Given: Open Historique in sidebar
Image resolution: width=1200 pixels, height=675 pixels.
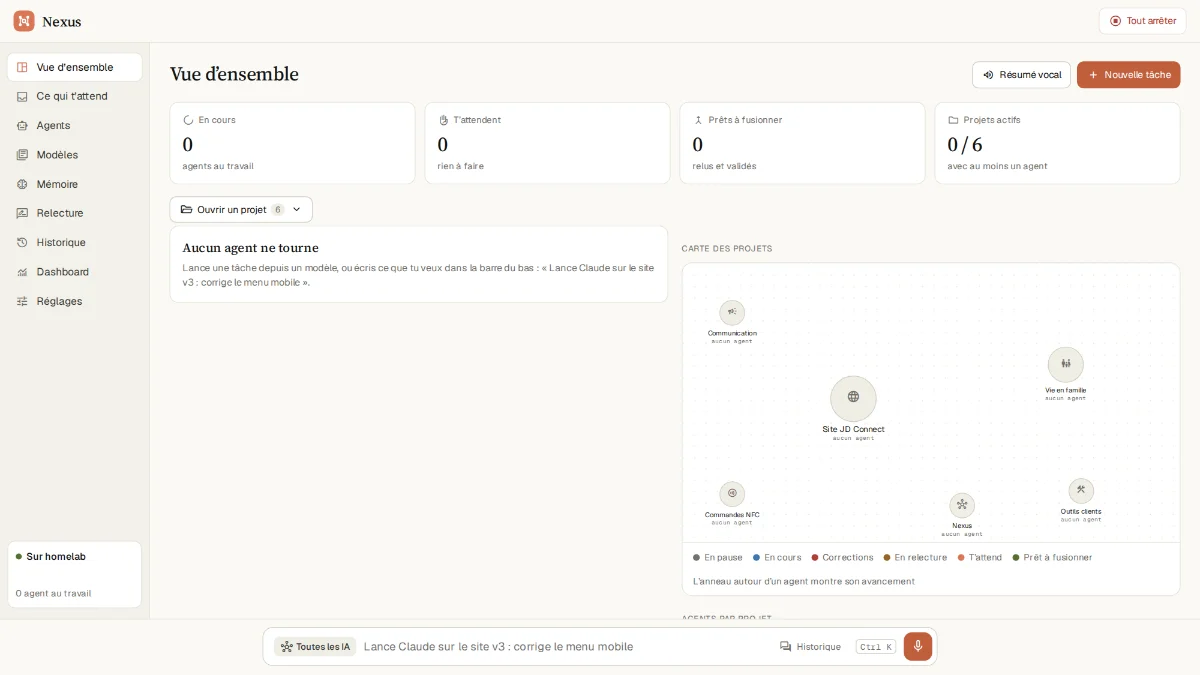Looking at the screenshot, I should [x=74, y=242].
